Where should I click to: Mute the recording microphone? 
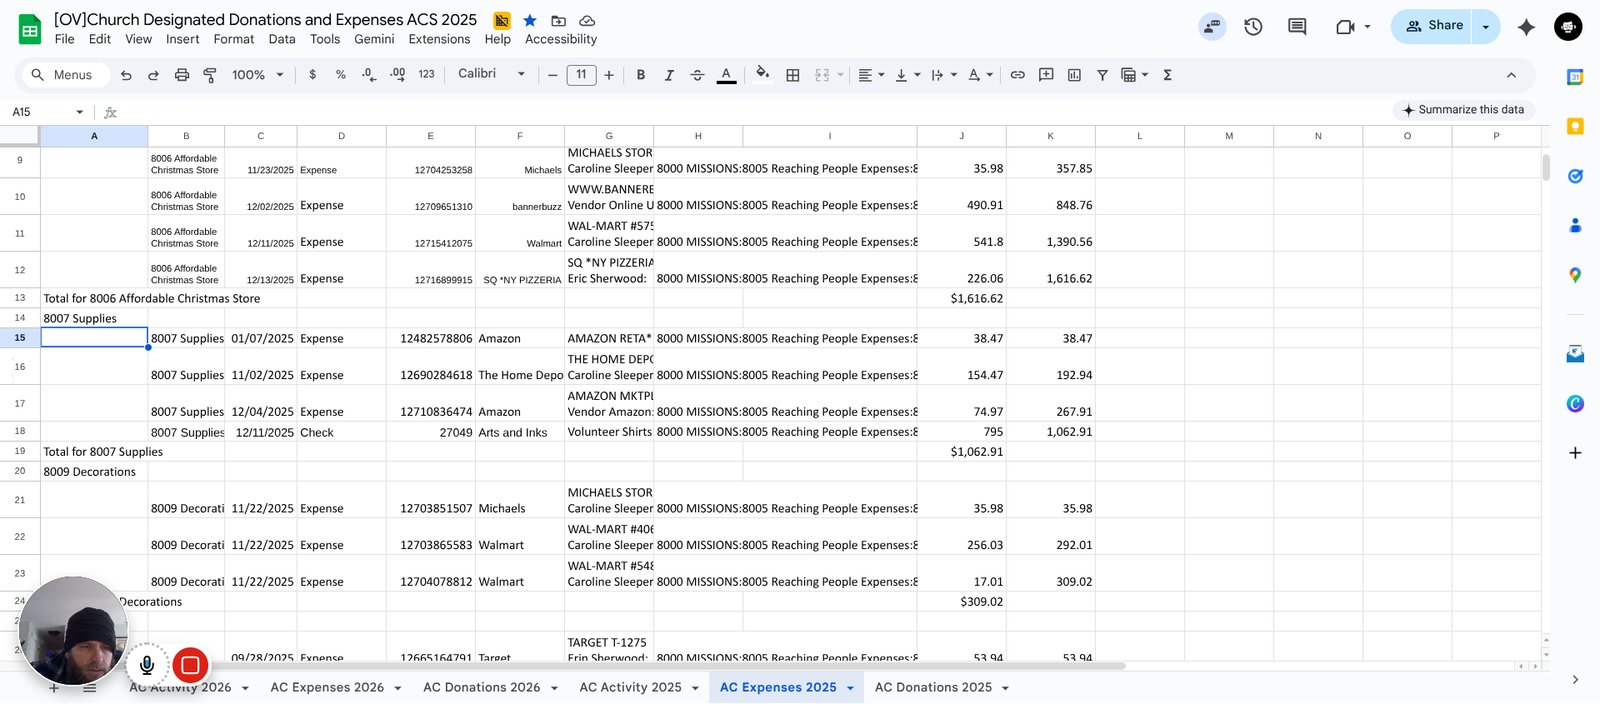[x=147, y=664]
